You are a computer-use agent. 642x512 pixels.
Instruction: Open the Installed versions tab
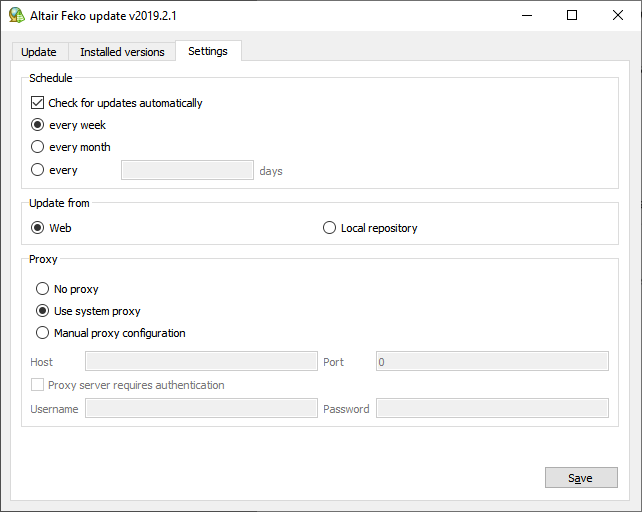point(122,52)
